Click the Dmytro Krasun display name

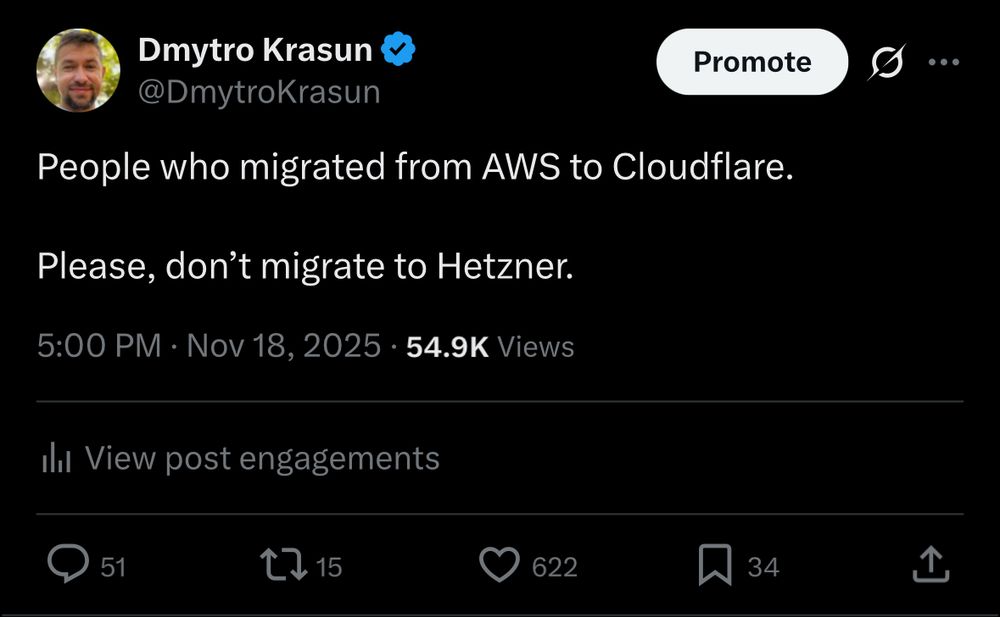coord(255,49)
